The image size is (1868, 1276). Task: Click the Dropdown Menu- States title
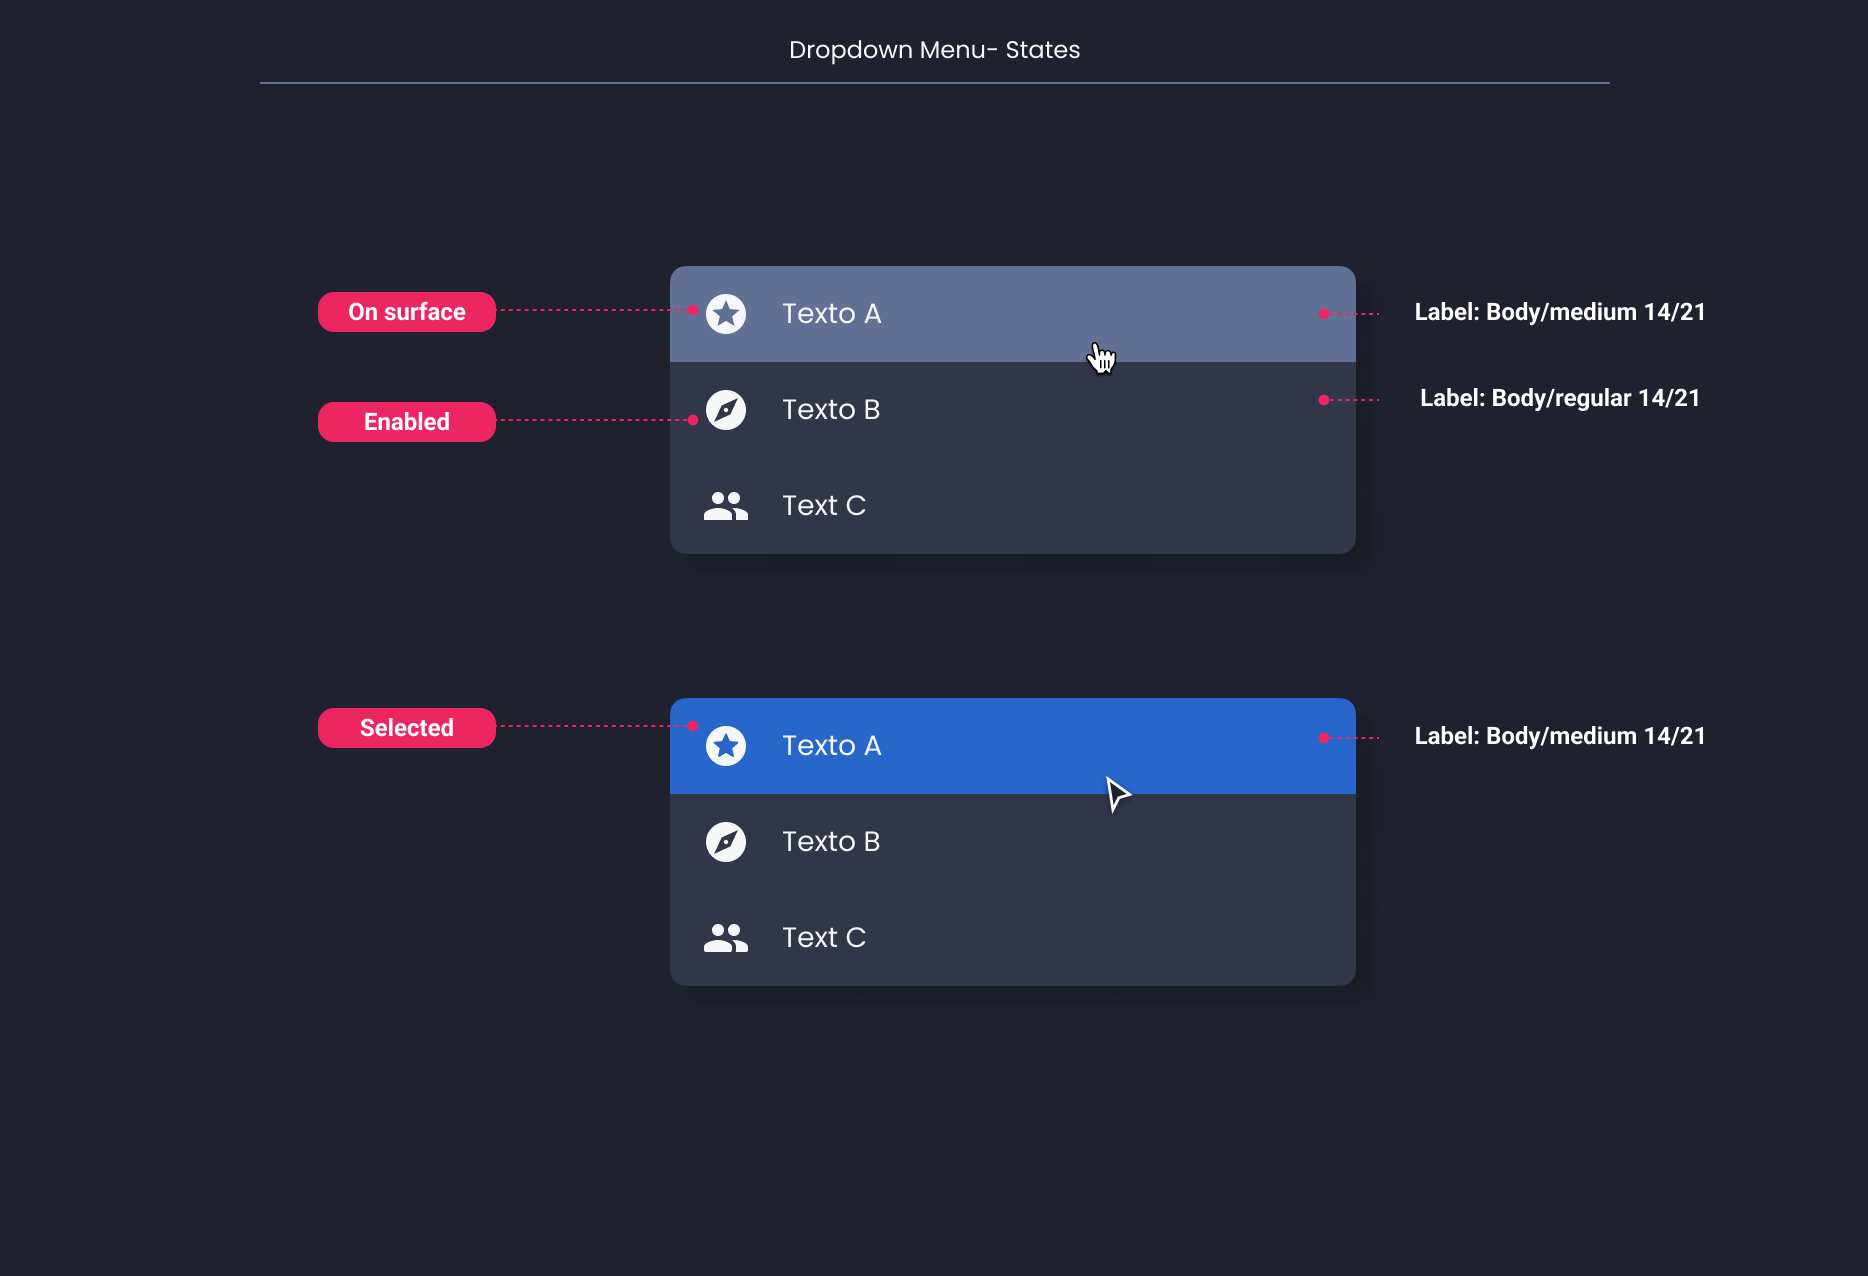[x=934, y=50]
